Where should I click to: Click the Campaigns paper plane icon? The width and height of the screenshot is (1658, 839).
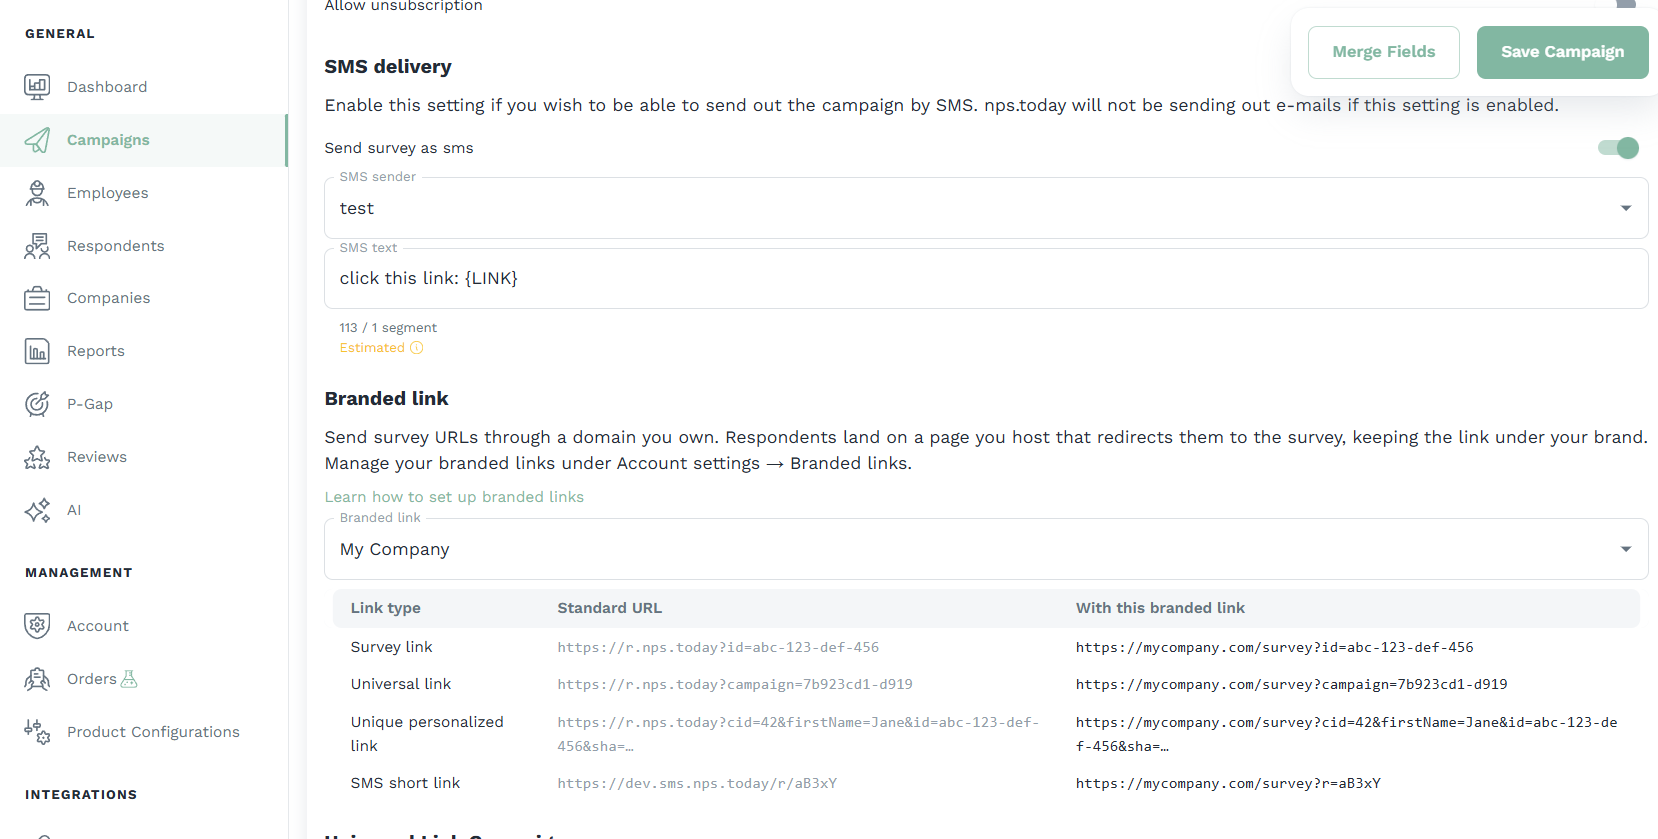tap(37, 140)
